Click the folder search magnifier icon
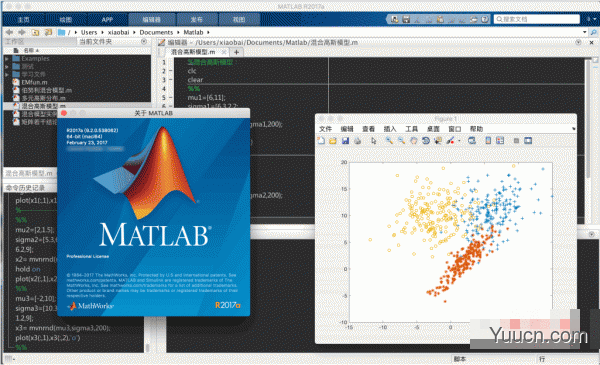Image resolution: width=600 pixels, height=365 pixels. [593, 33]
